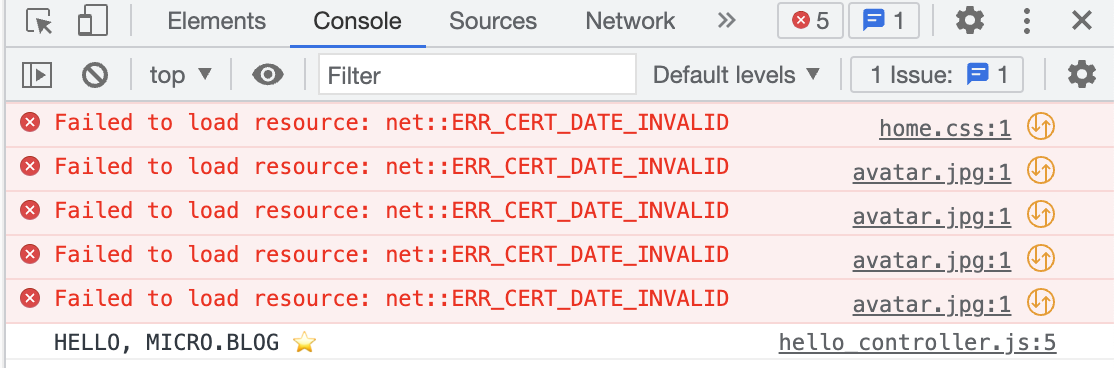This screenshot has height=368, width=1114.
Task: Show the console sidebar icon
Action: [37, 75]
